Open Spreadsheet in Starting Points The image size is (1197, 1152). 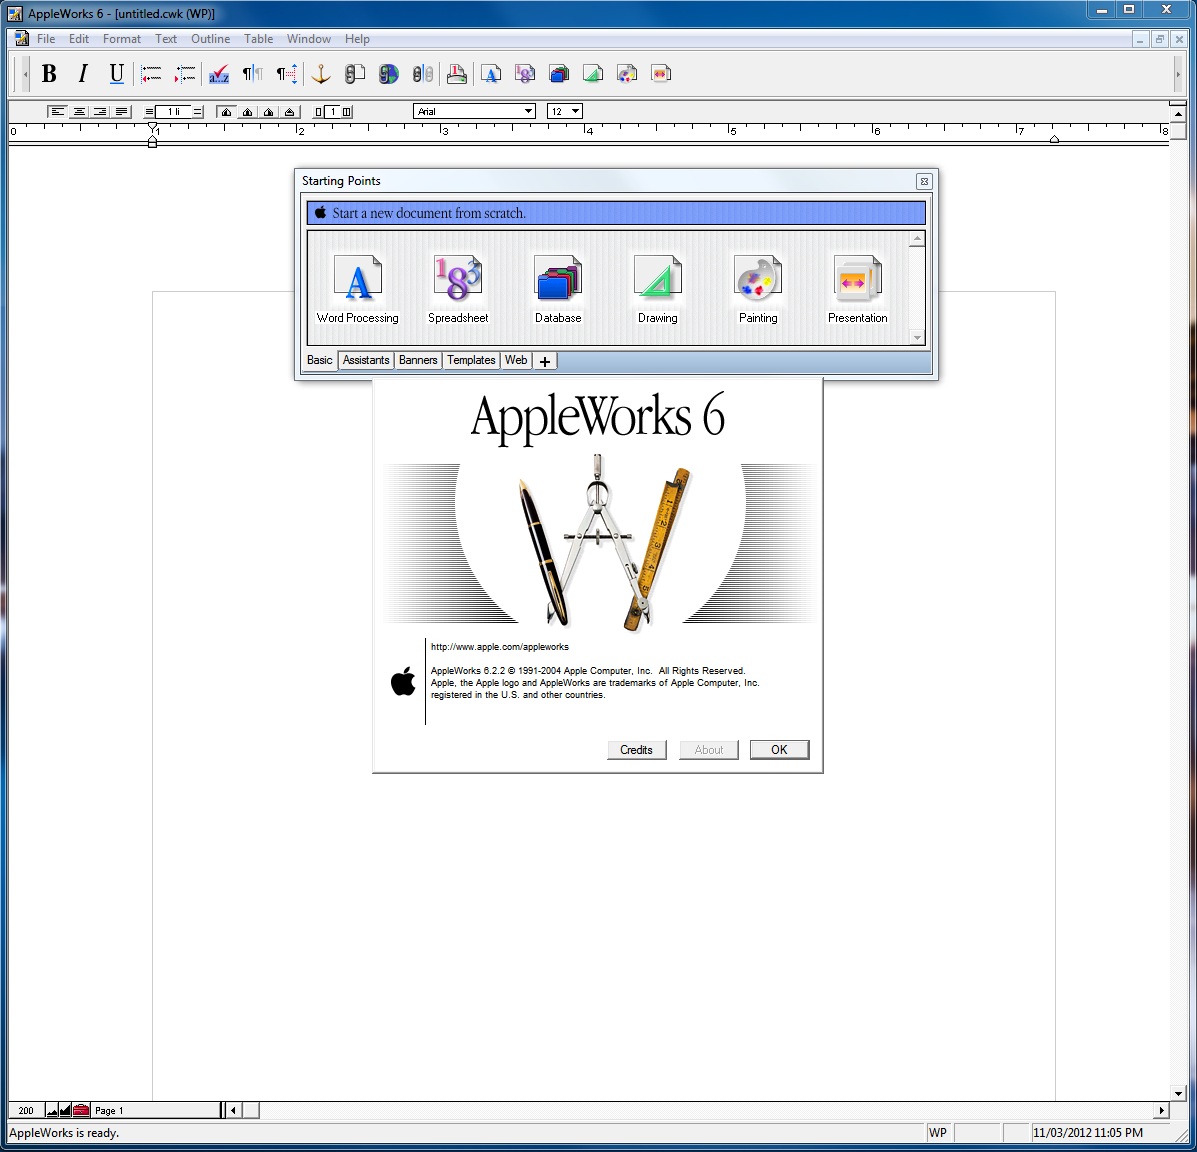458,289
